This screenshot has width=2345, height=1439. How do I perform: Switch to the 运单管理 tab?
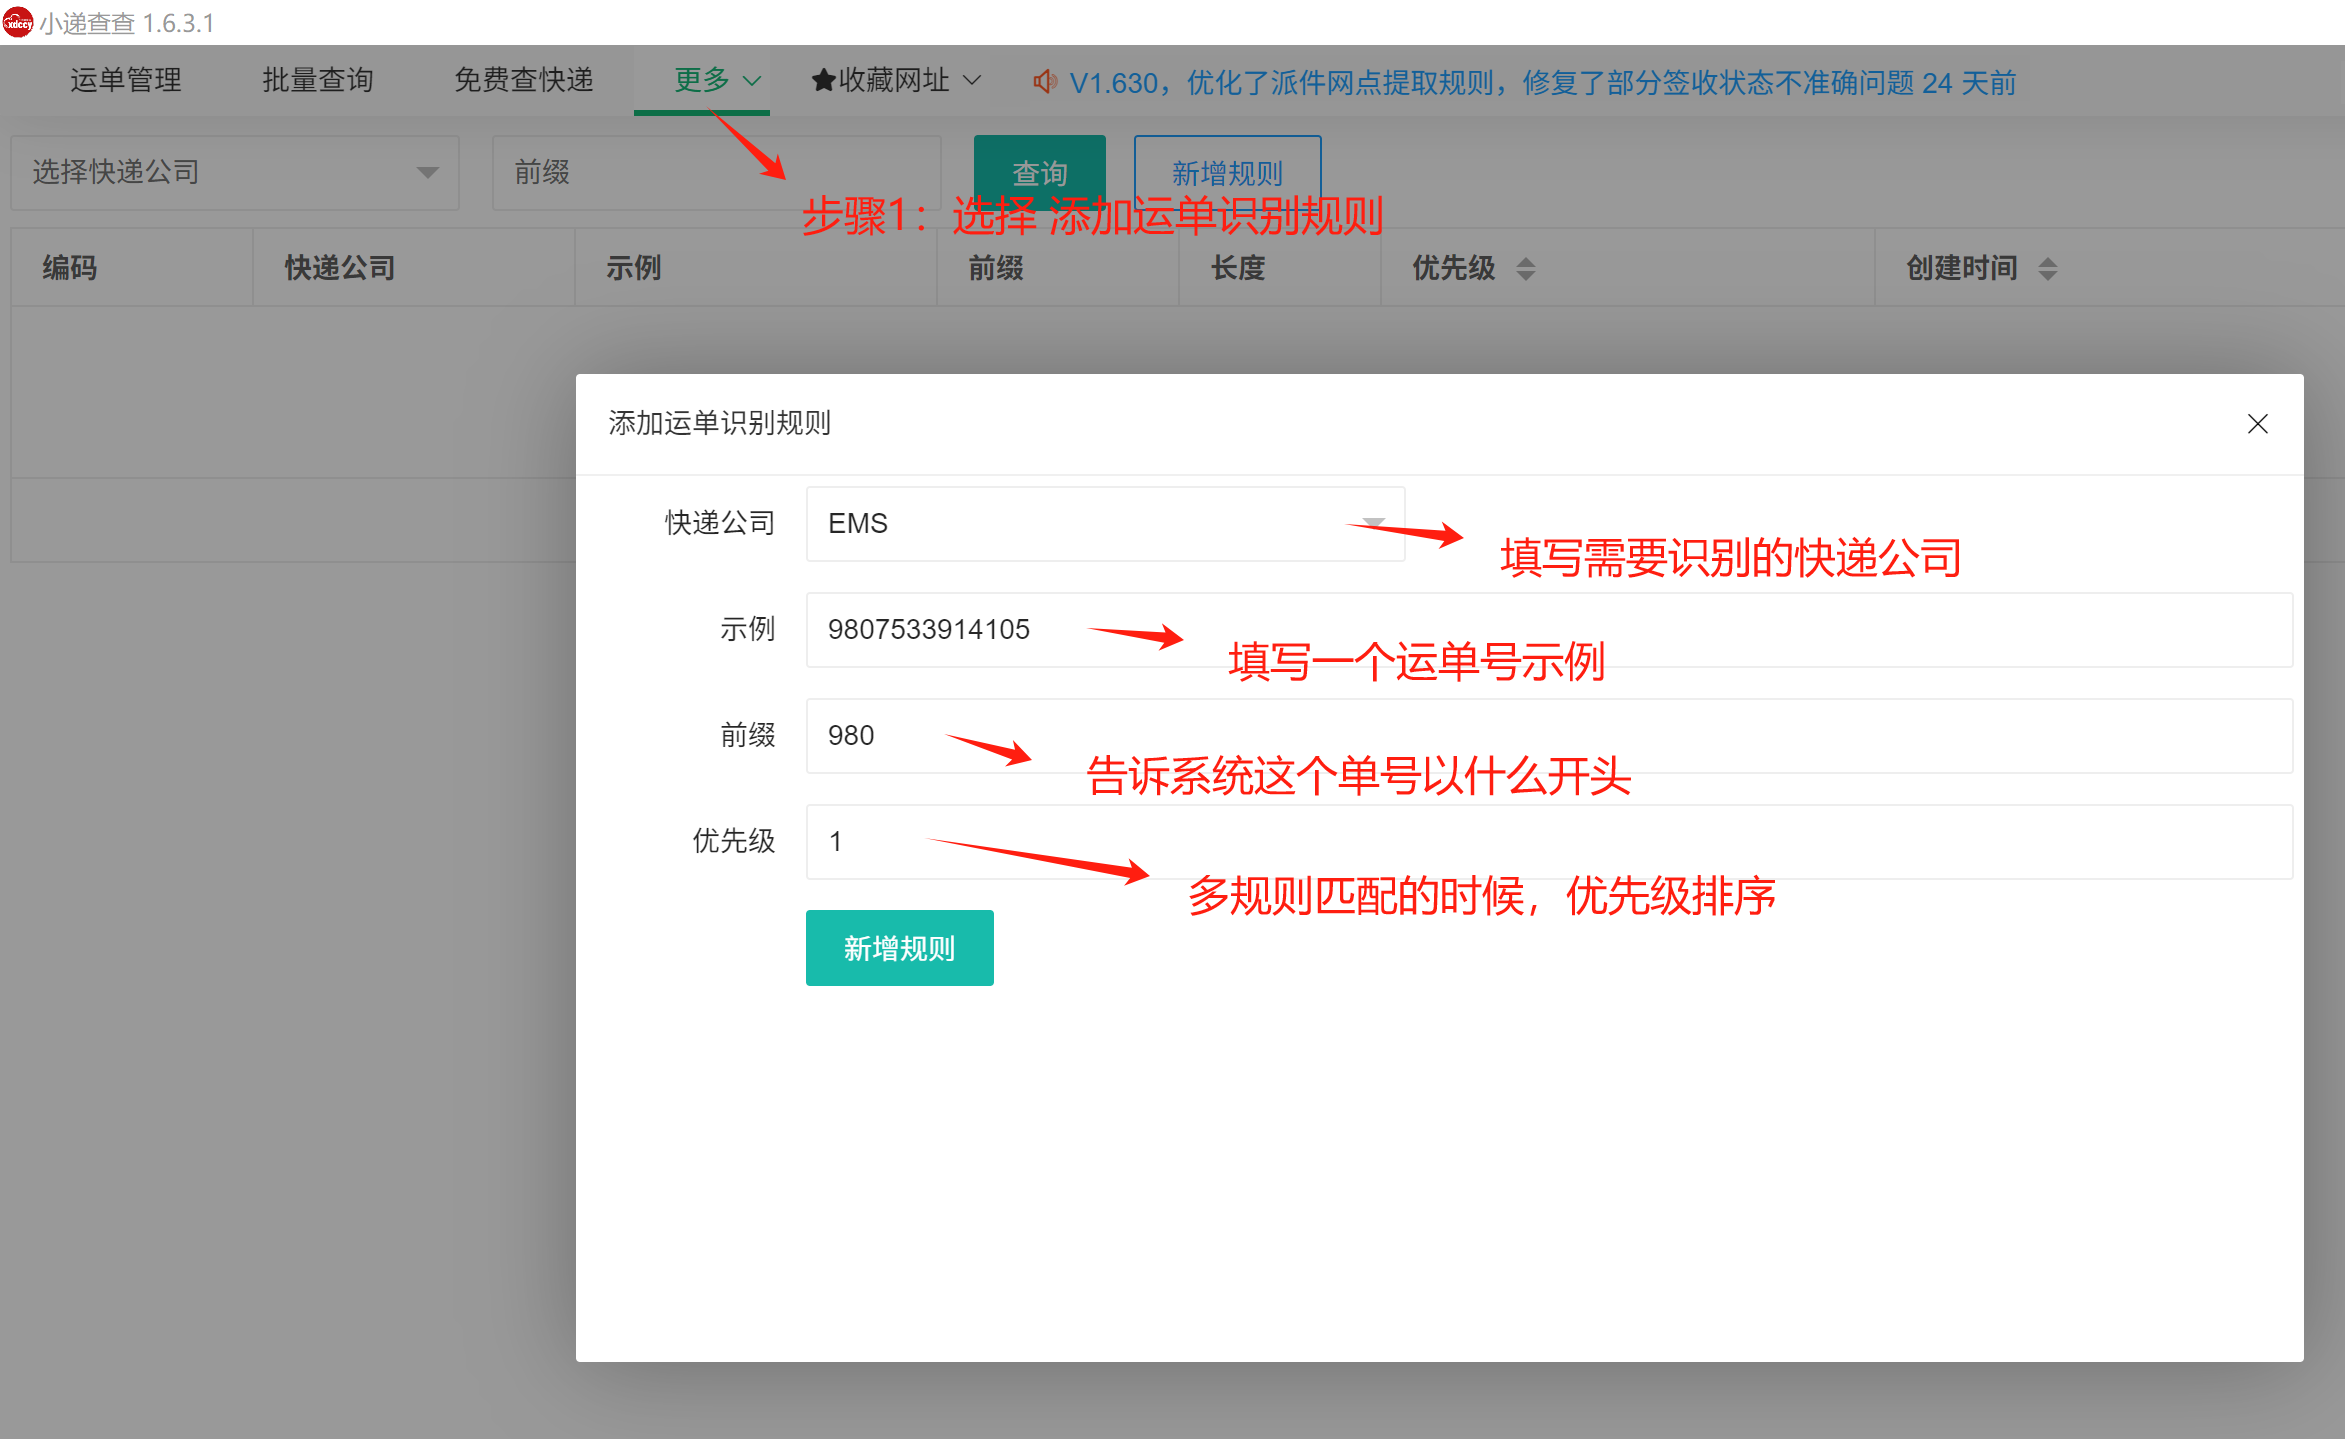pyautogui.click(x=126, y=80)
